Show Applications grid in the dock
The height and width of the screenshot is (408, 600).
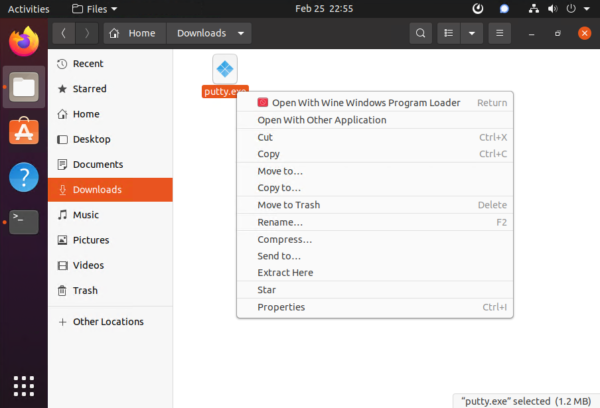click(24, 386)
